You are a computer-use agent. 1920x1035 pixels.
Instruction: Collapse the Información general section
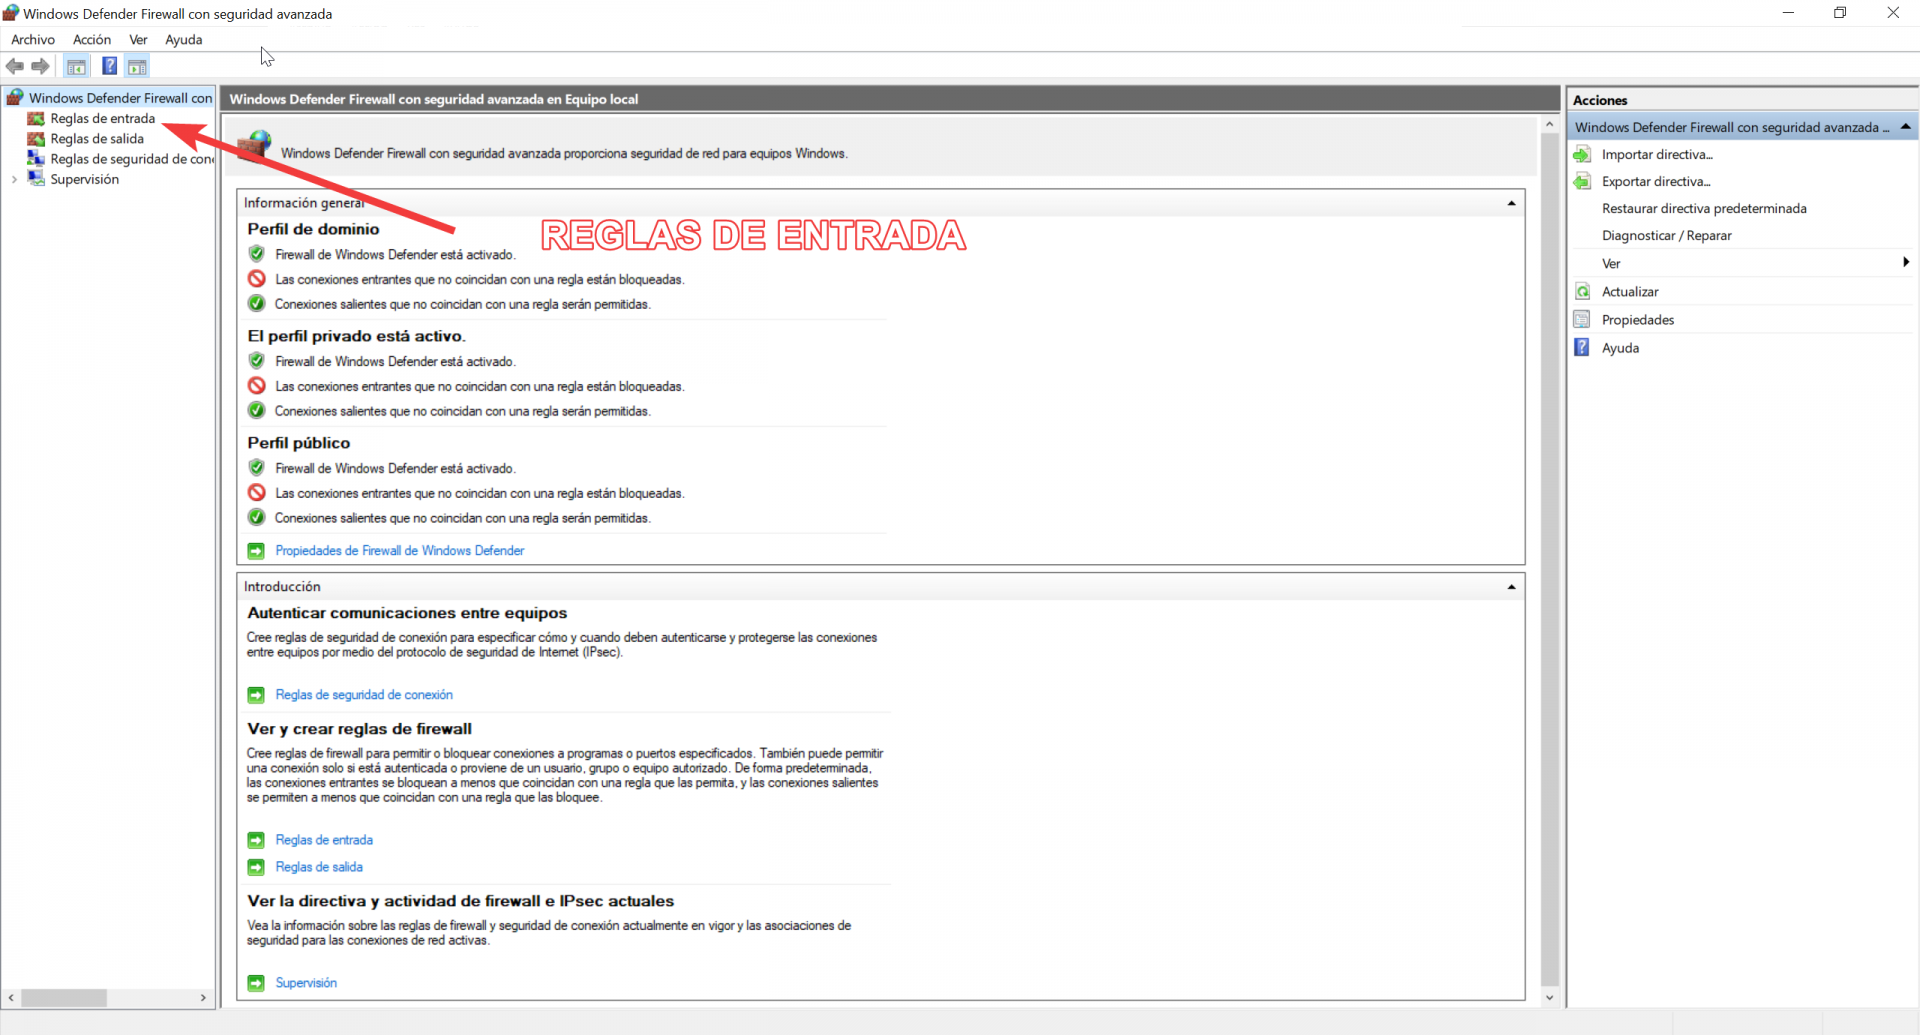click(x=1511, y=203)
